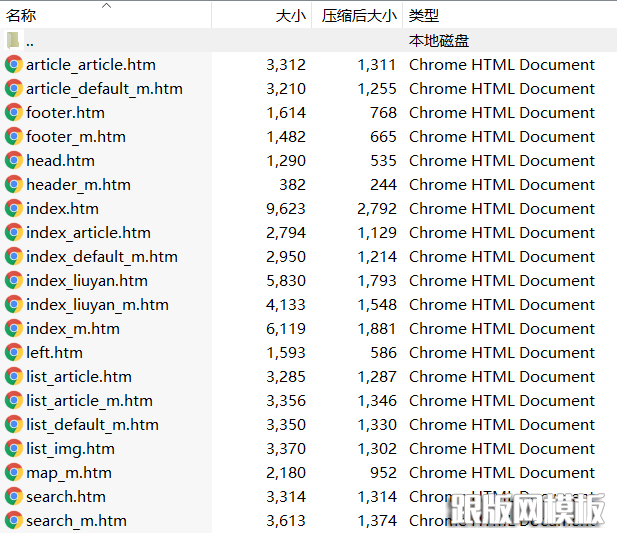Sort list by the 类型 column header

coord(424,16)
